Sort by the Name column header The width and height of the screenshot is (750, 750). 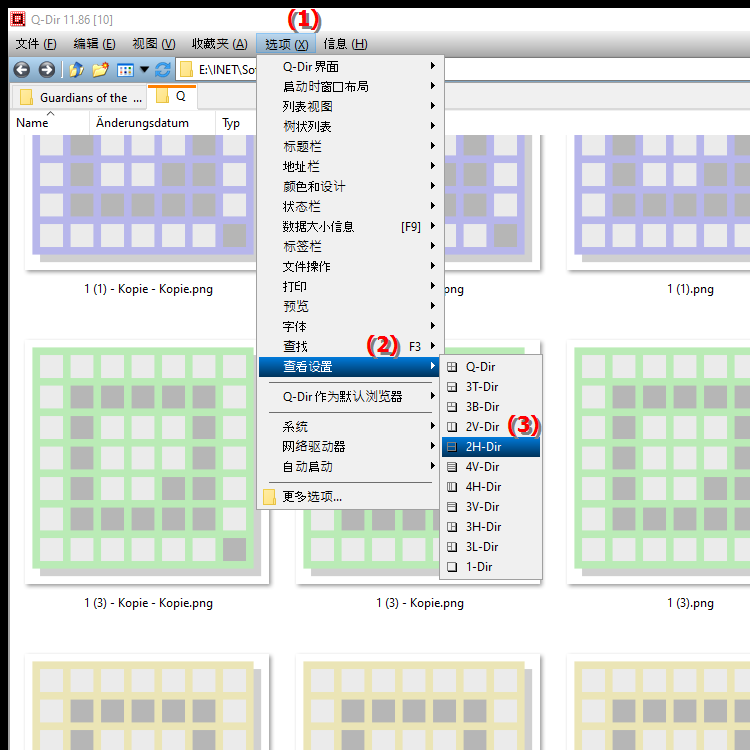[x=50, y=123]
